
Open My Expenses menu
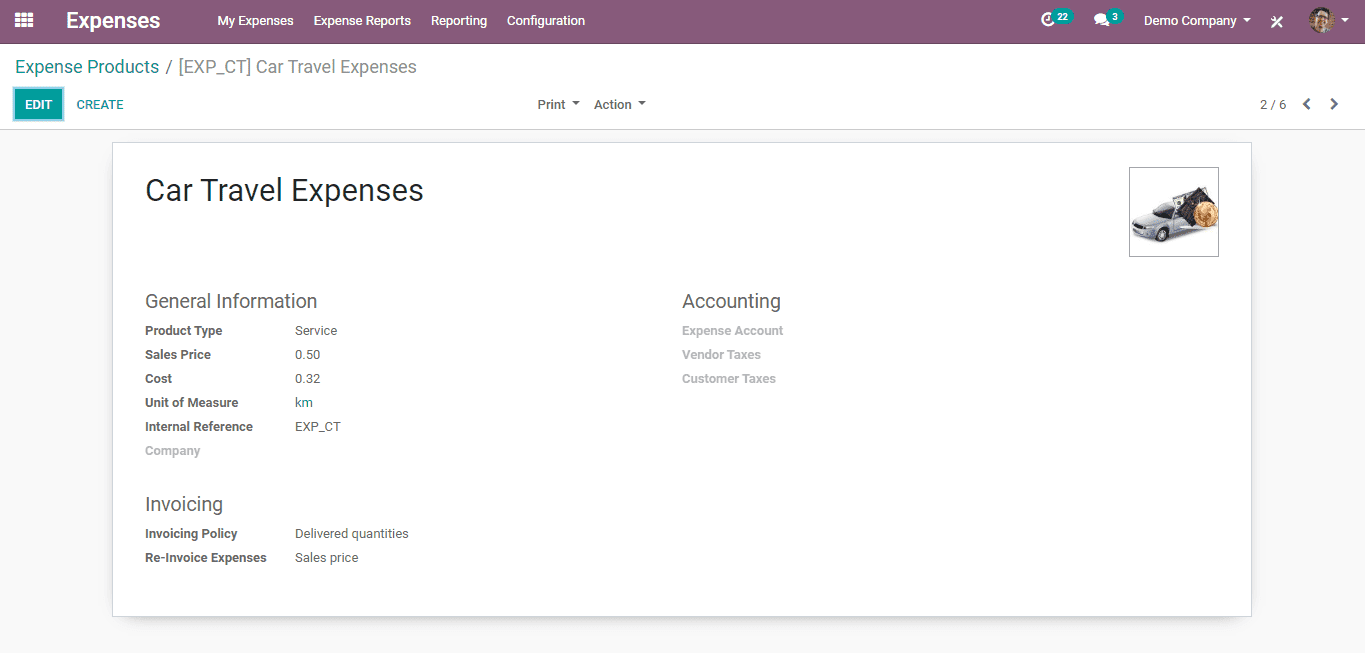(x=256, y=20)
